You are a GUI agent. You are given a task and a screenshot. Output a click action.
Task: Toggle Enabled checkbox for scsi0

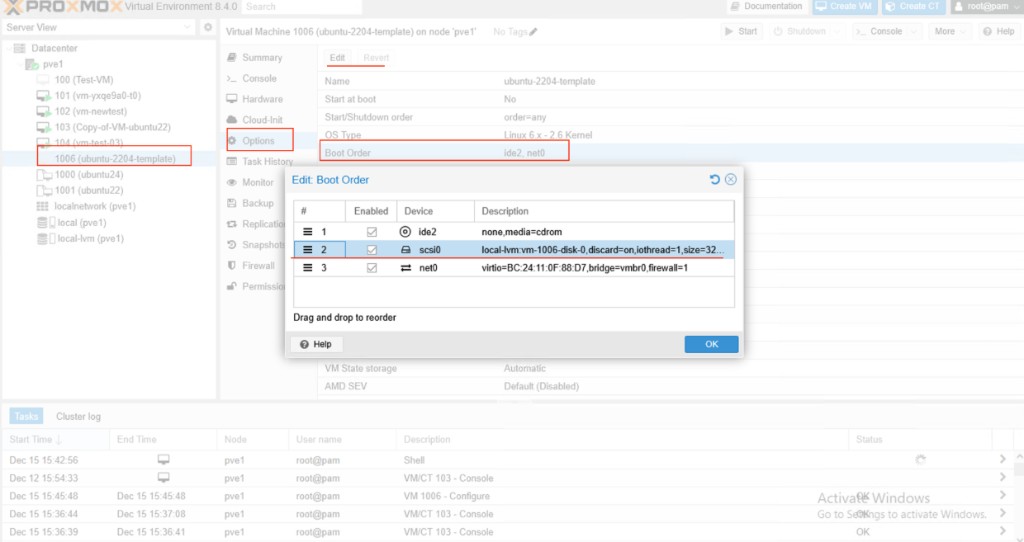point(372,249)
